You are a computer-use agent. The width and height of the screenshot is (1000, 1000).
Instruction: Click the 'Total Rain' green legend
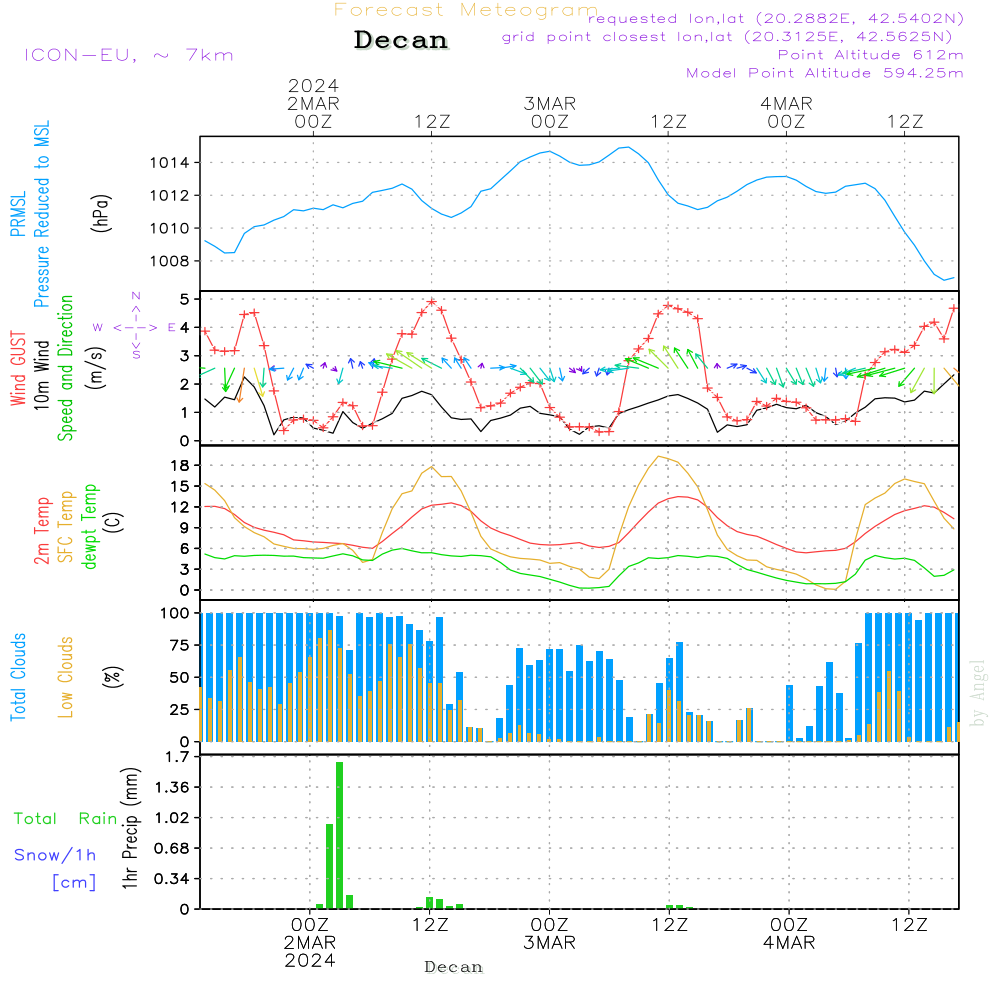pos(66,819)
